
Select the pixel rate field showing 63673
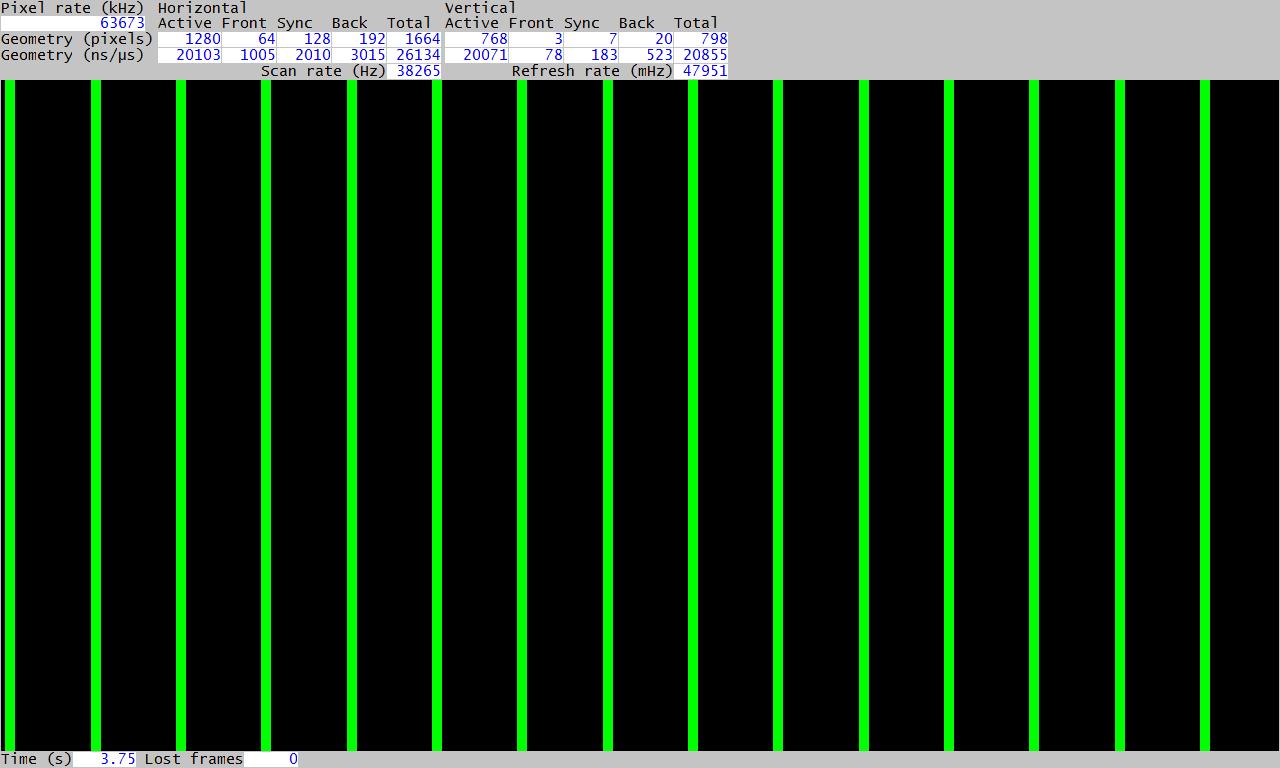73,23
